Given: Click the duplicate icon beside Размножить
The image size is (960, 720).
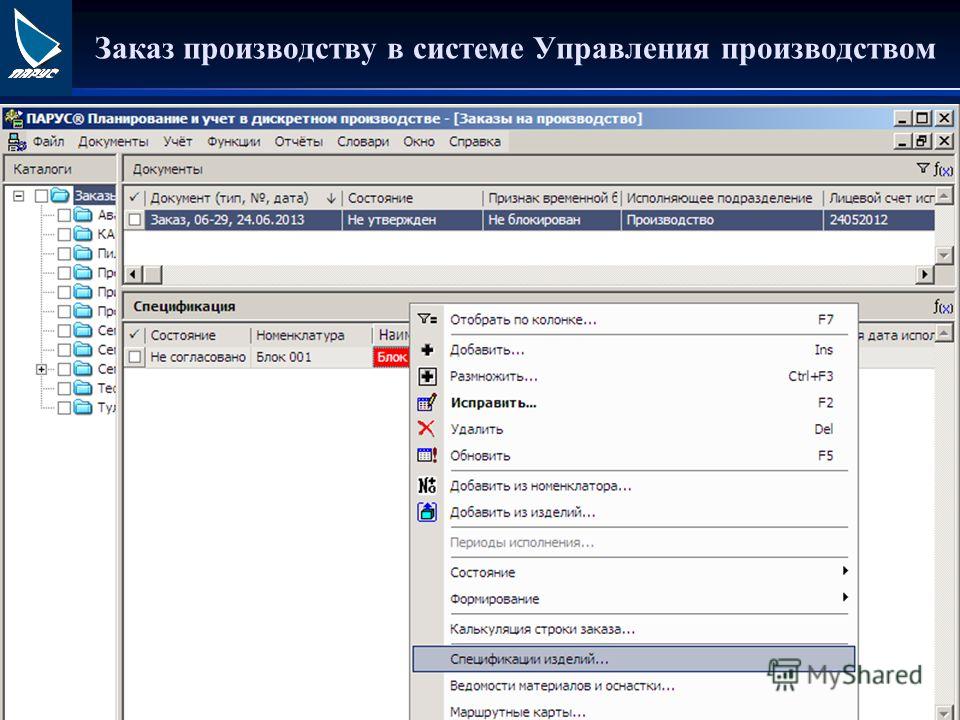Looking at the screenshot, I should [427, 376].
